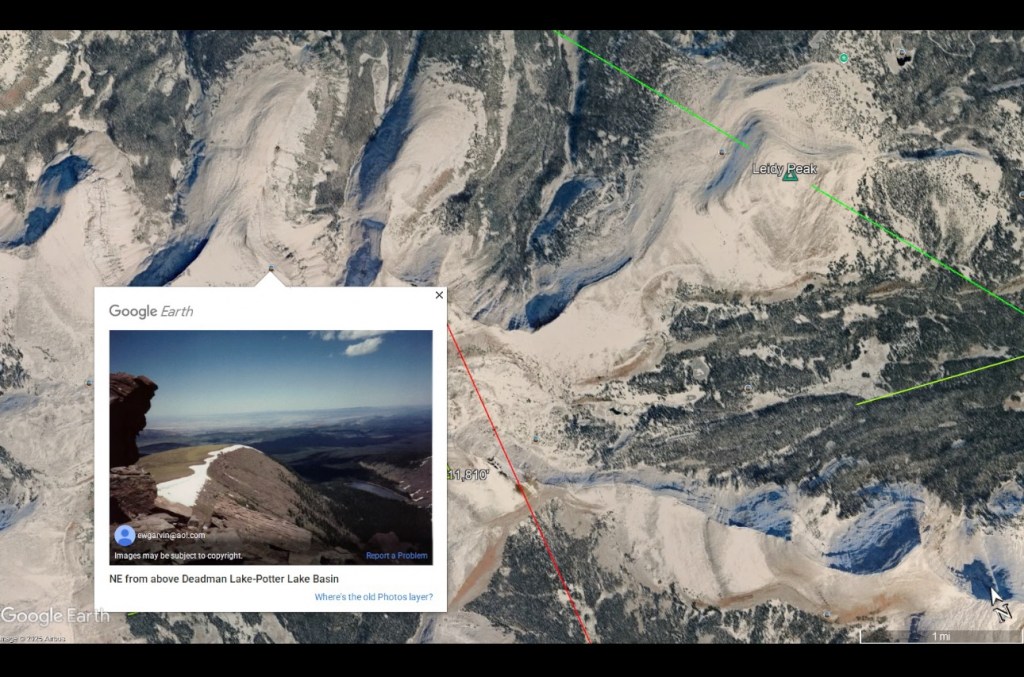Click the green circle marker north of Leidy Peak
1024x677 pixels.
[x=844, y=58]
